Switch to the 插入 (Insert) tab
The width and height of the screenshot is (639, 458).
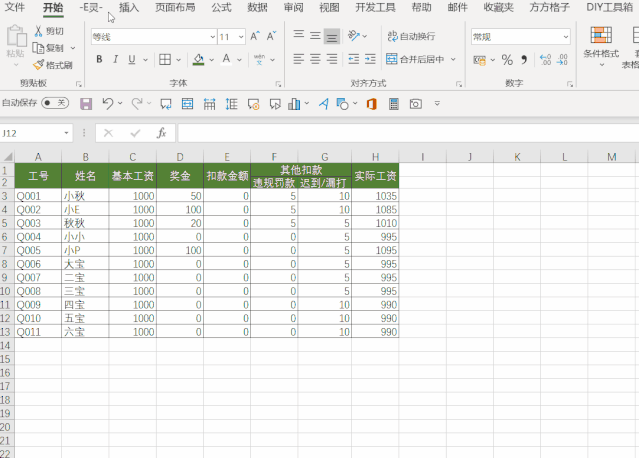[129, 7]
